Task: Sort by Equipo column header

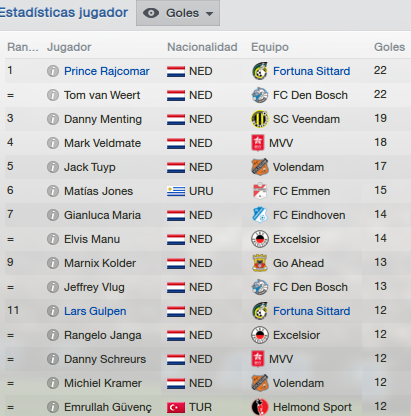Action: tap(270, 47)
